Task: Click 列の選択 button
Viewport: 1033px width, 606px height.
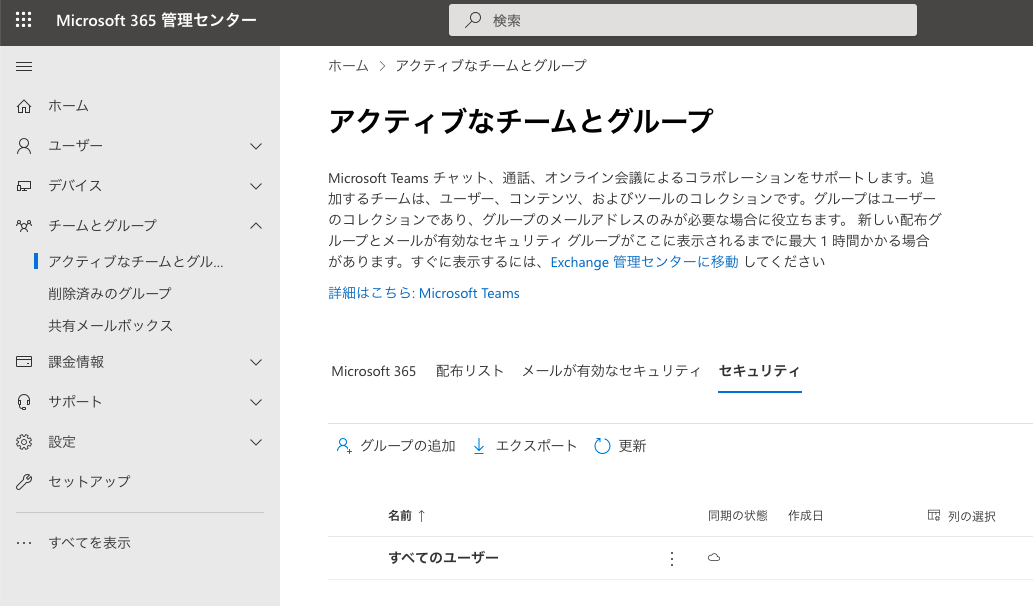Action: point(961,516)
